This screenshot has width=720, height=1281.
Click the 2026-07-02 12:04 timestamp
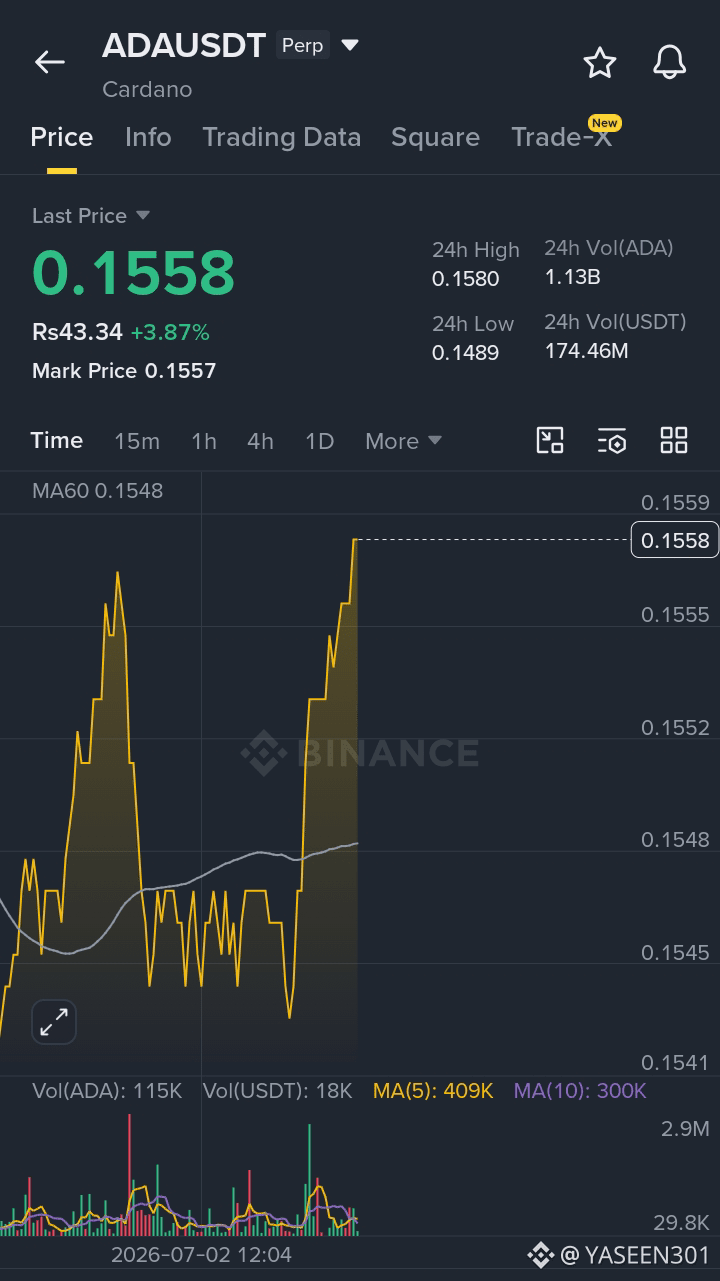(x=201, y=1254)
